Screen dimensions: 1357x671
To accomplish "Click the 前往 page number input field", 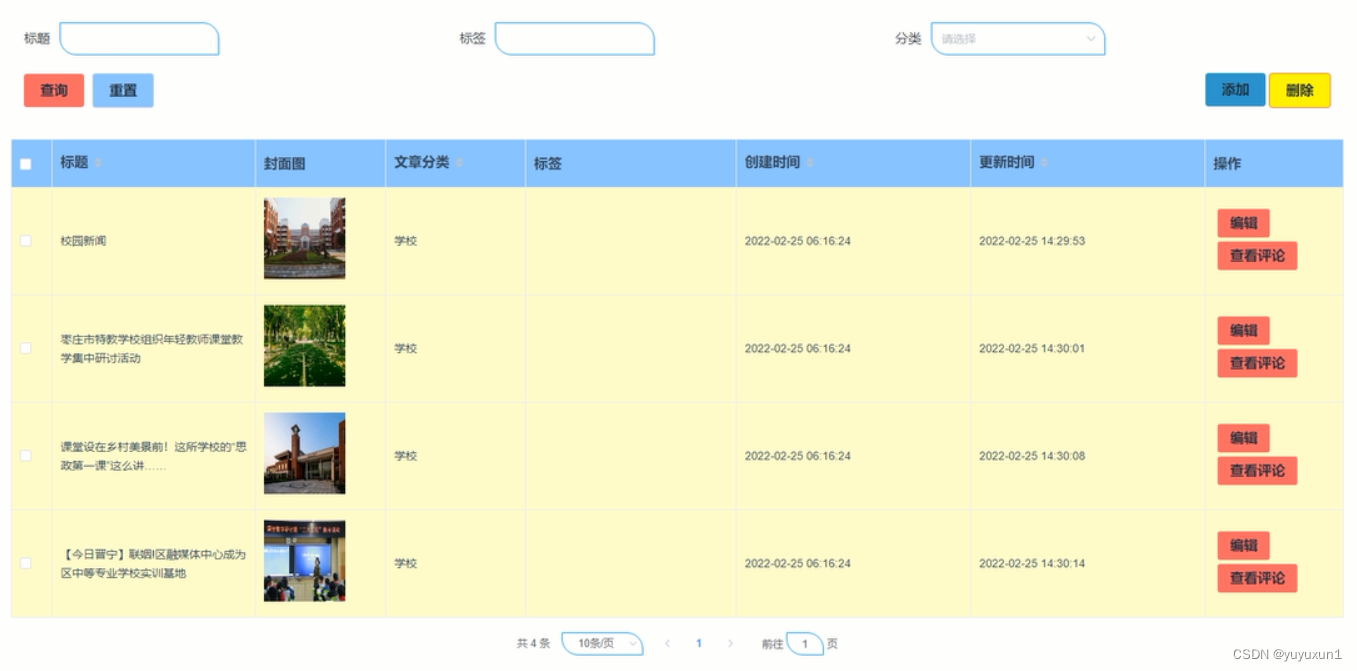I will (x=806, y=643).
